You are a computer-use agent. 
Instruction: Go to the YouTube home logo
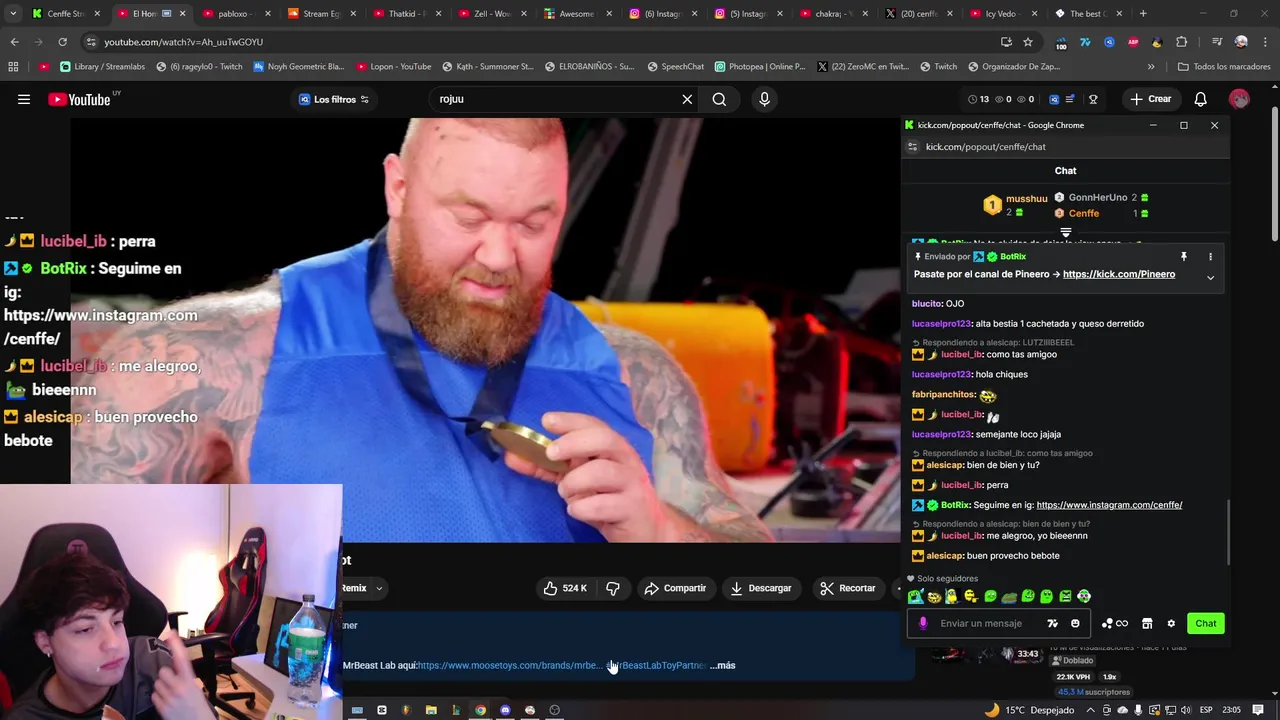(79, 99)
